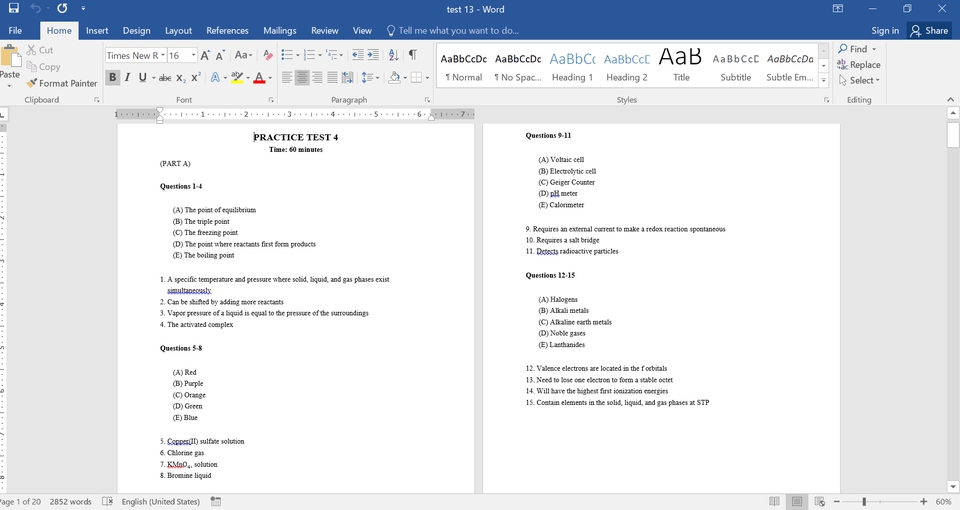Toggle italic formatting

point(127,78)
